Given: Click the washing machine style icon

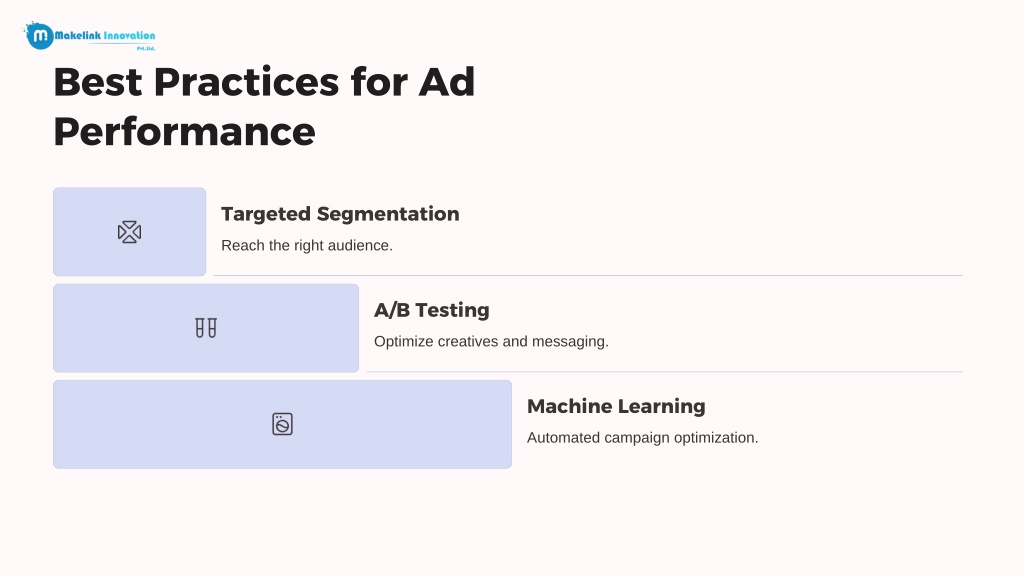Looking at the screenshot, I should pos(282,424).
